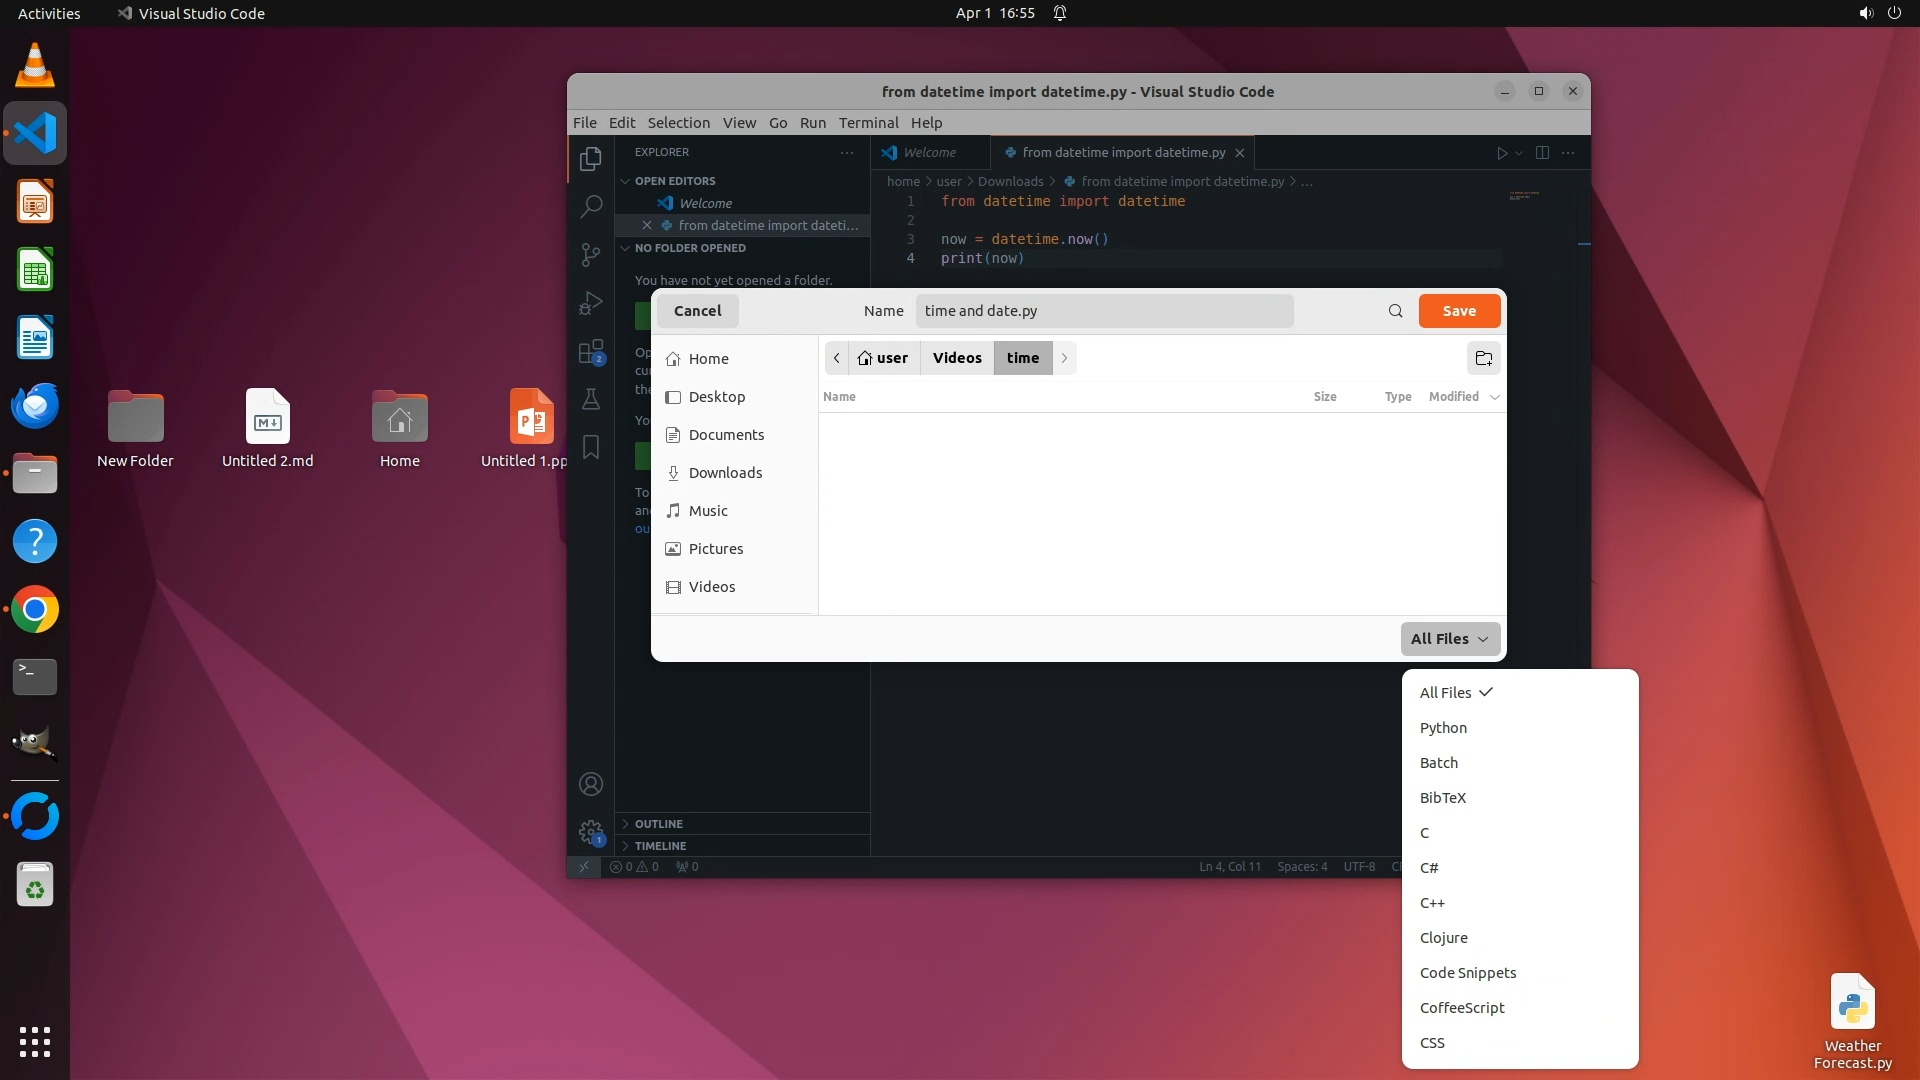Open the Terminal menu
Viewport: 1920px width, 1080px height.
[x=868, y=123]
